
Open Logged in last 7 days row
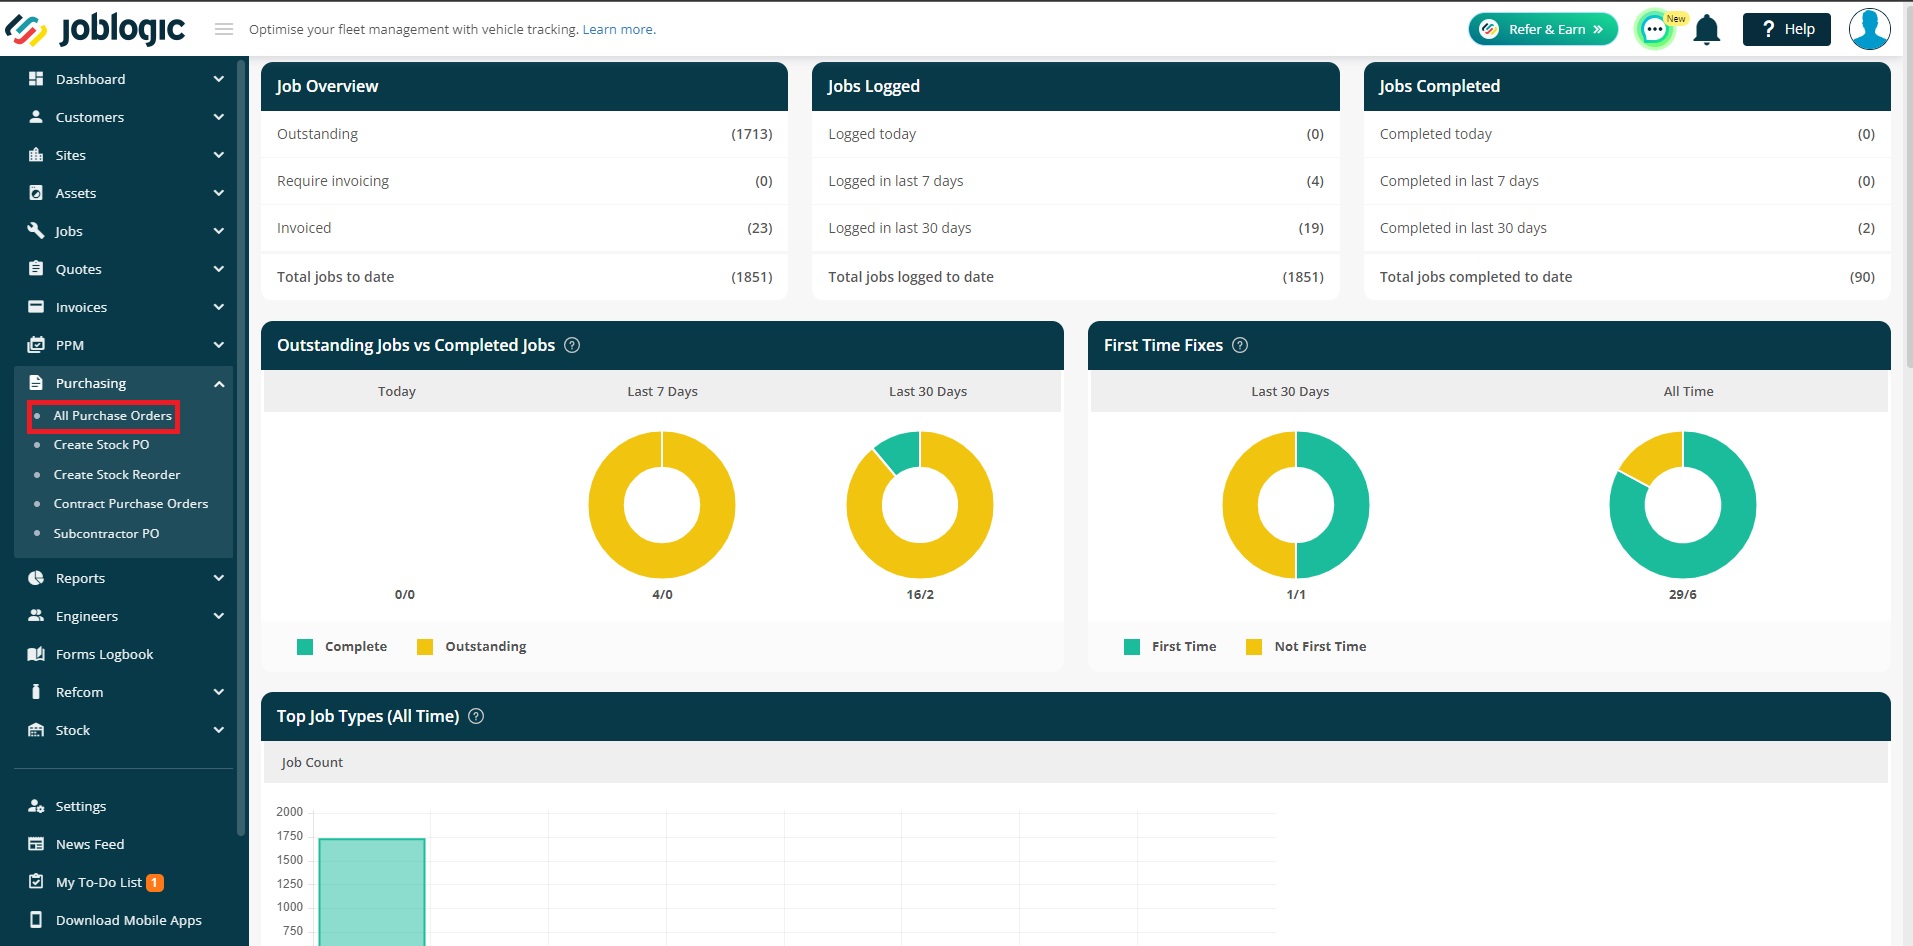tap(1075, 181)
